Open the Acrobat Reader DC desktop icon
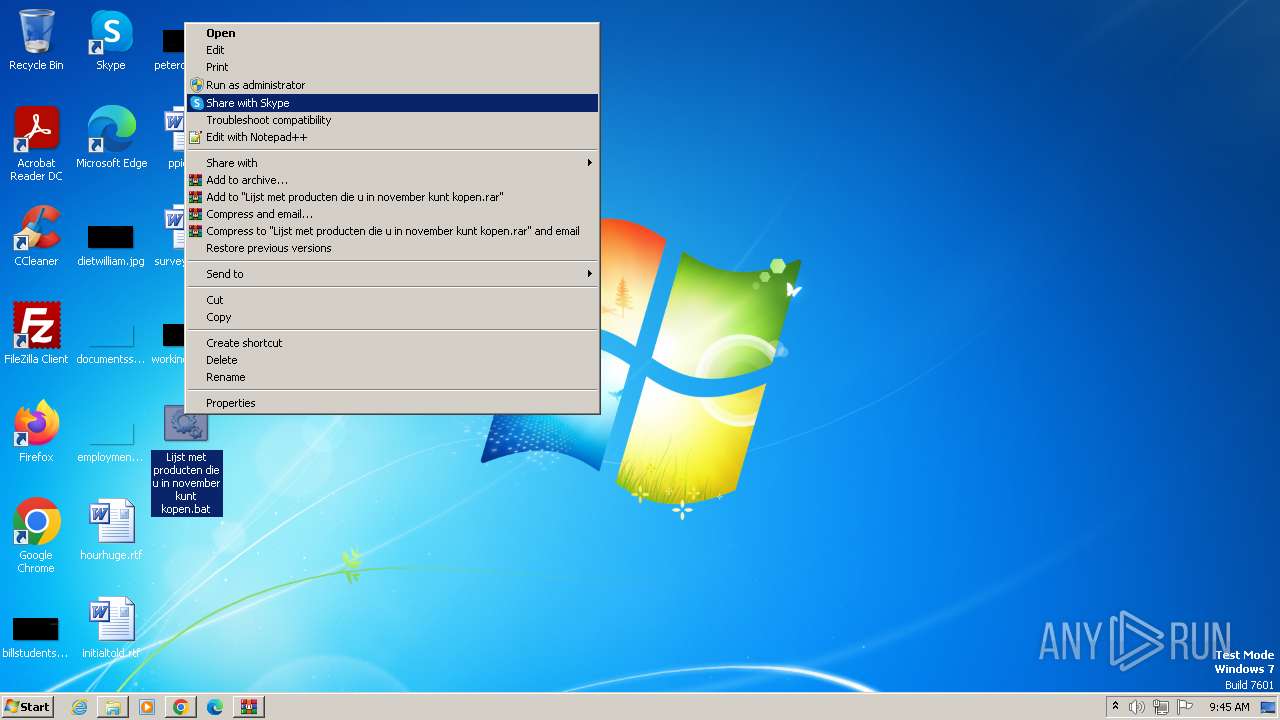Screen dimensions: 1280x720 point(36,144)
